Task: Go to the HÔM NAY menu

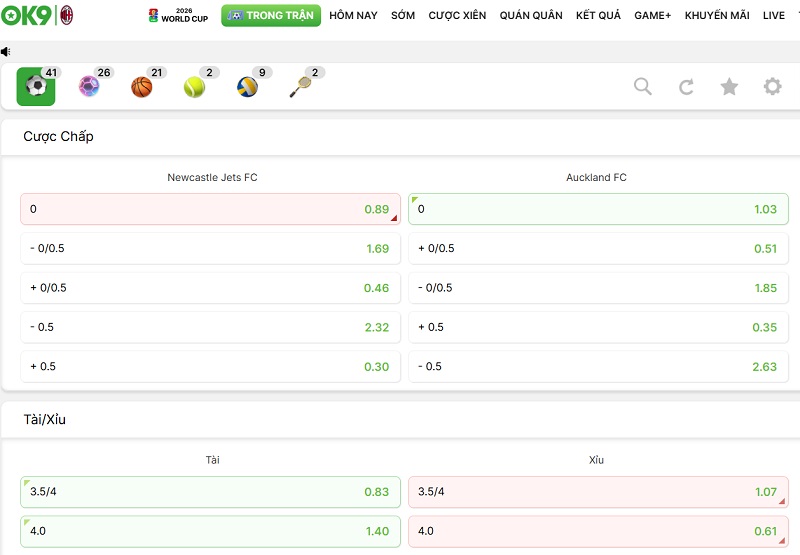Action: tap(353, 16)
